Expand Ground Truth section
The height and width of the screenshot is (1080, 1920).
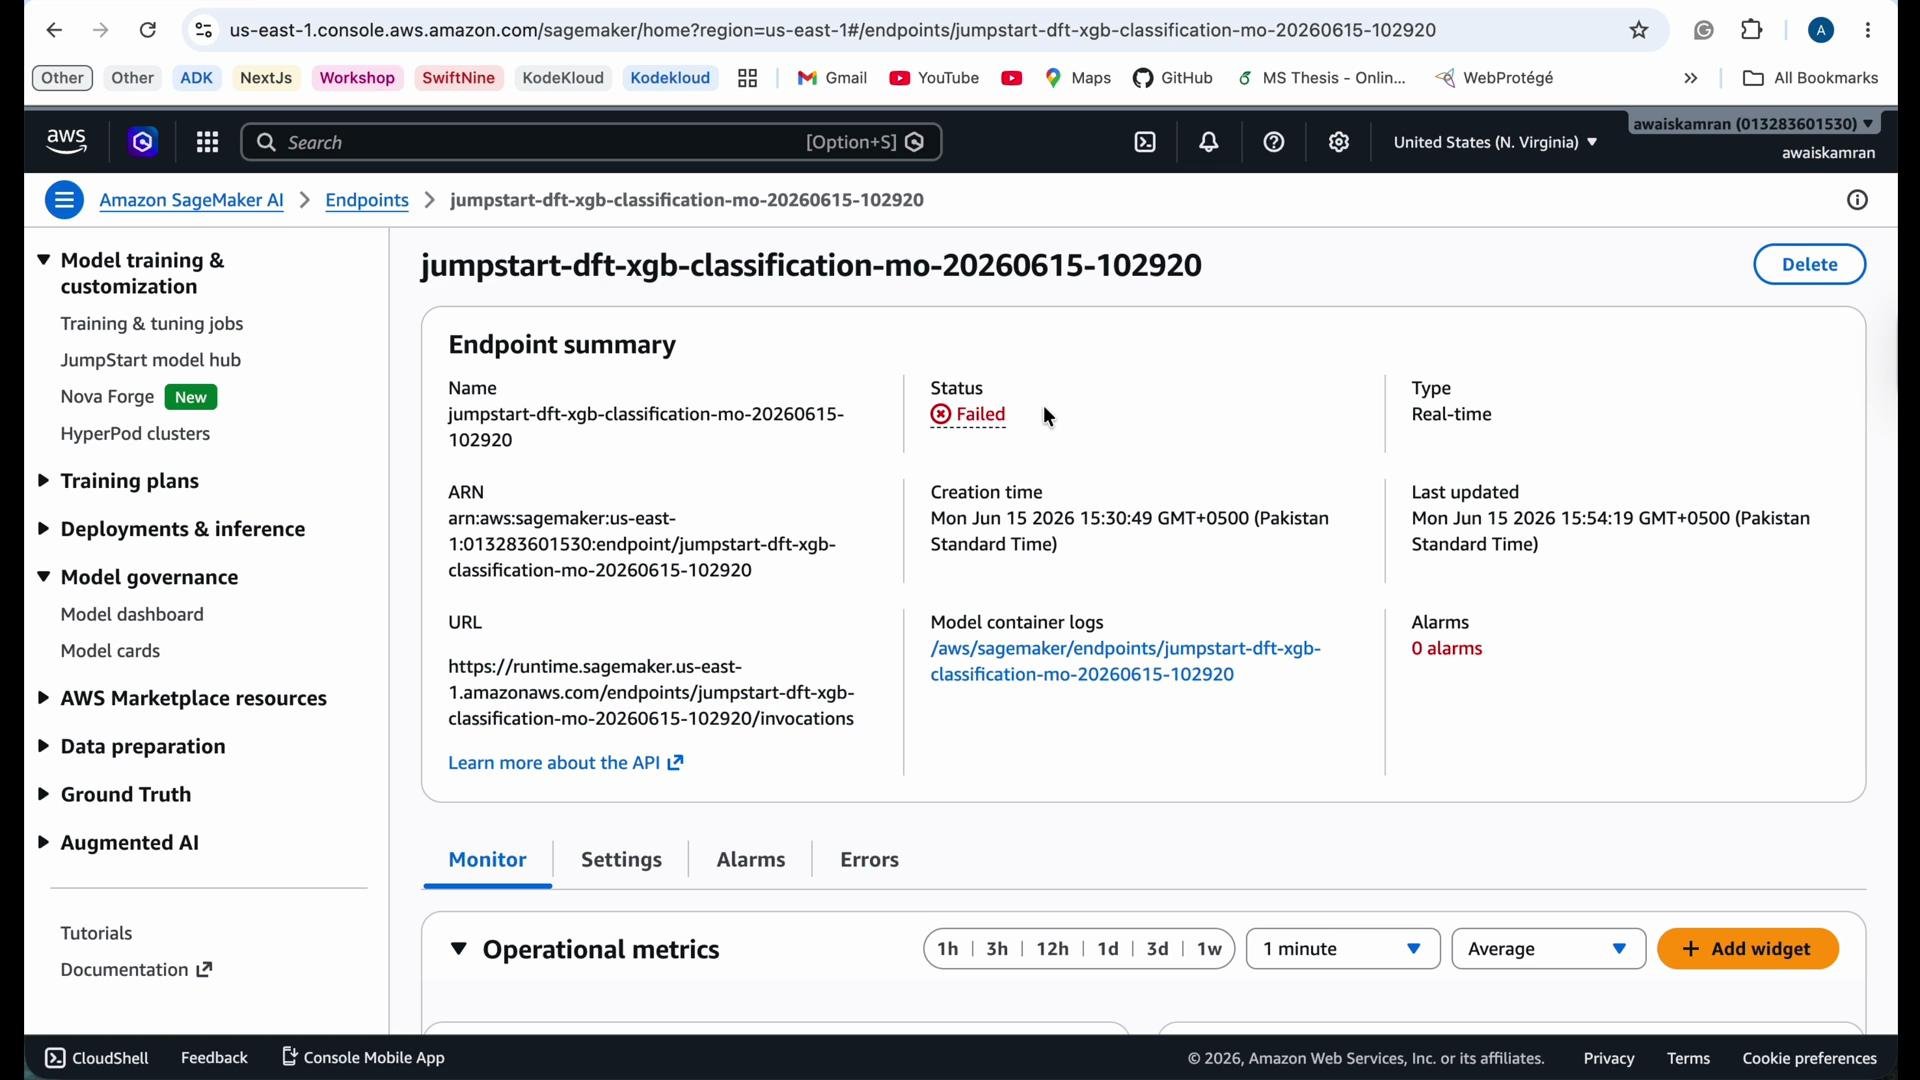[x=44, y=795]
